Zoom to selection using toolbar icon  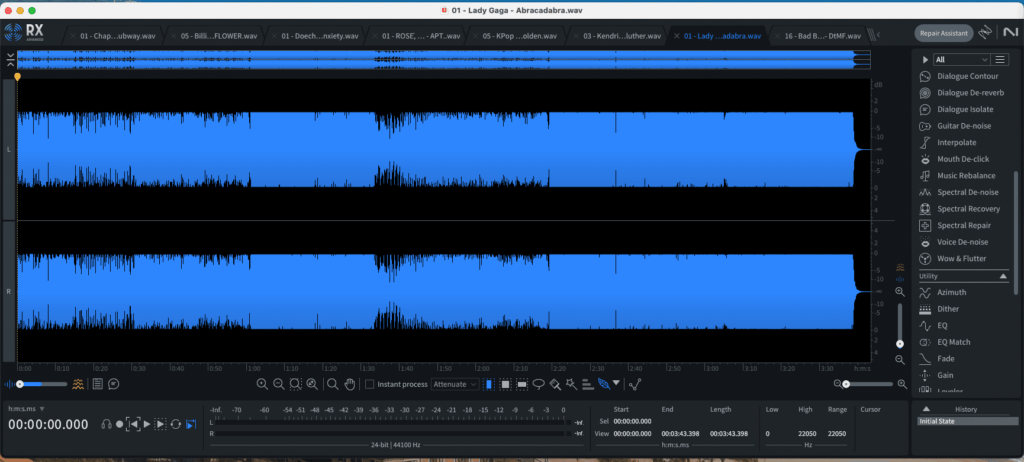pos(295,384)
